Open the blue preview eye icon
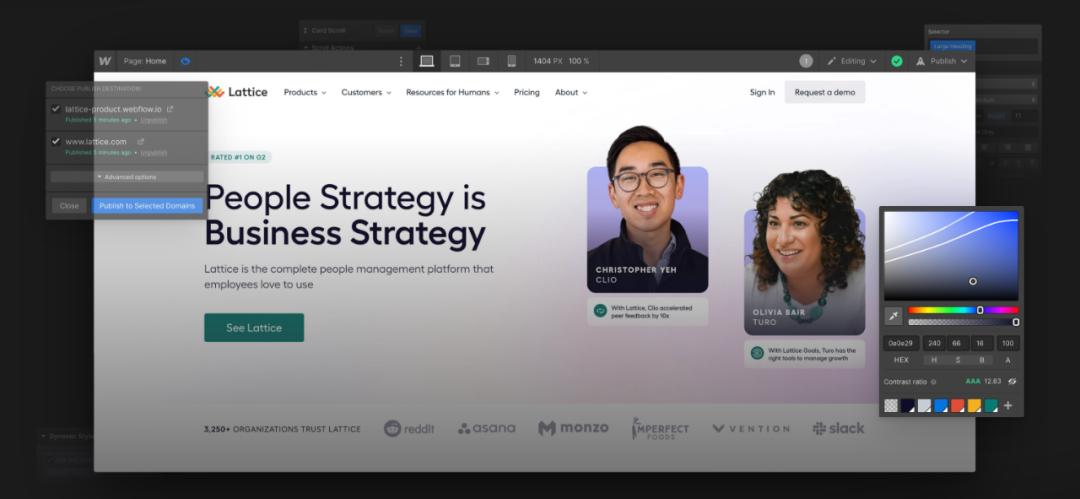The width and height of the screenshot is (1080, 499). (x=185, y=61)
